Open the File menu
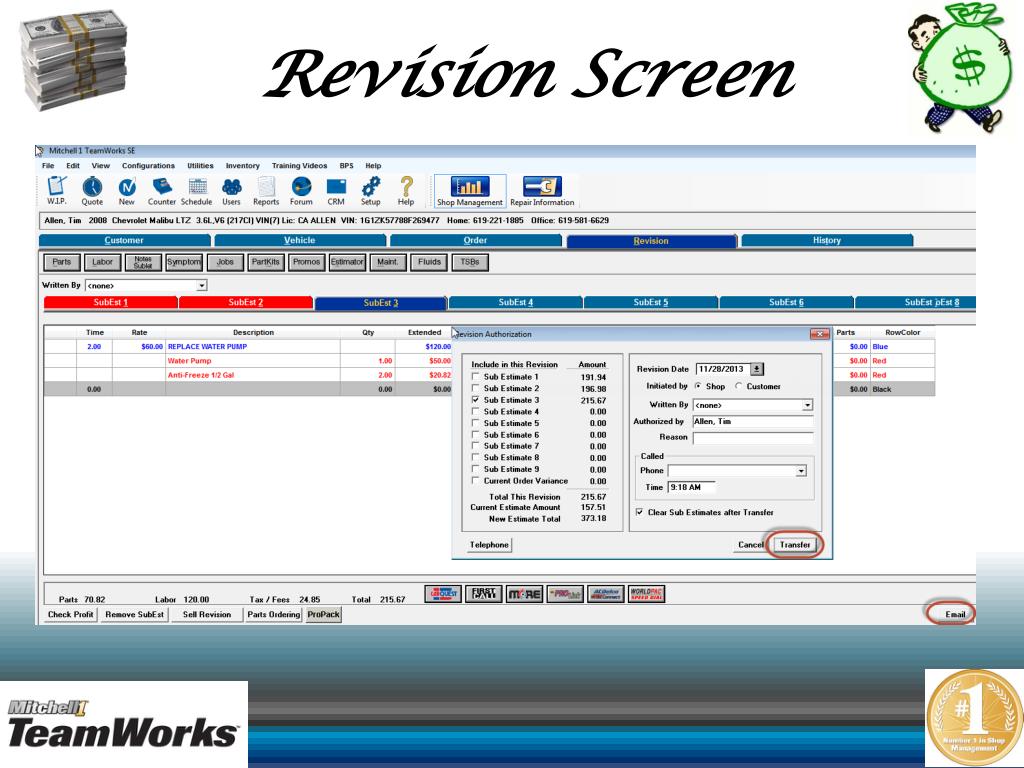 coord(48,166)
